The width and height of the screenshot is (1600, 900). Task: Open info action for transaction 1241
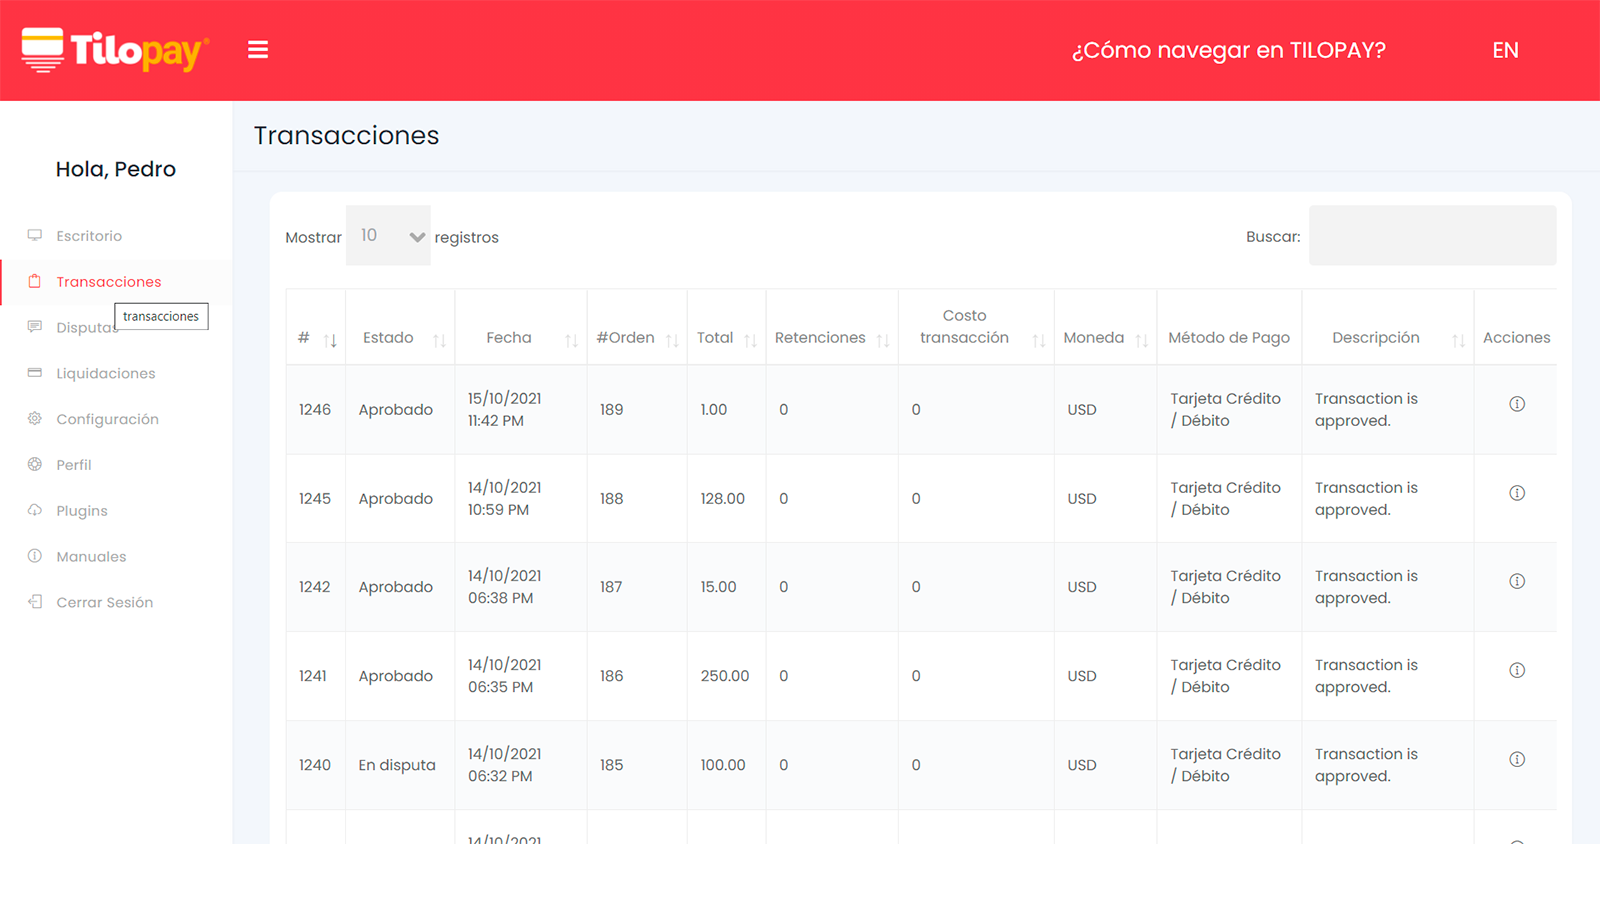point(1517,670)
